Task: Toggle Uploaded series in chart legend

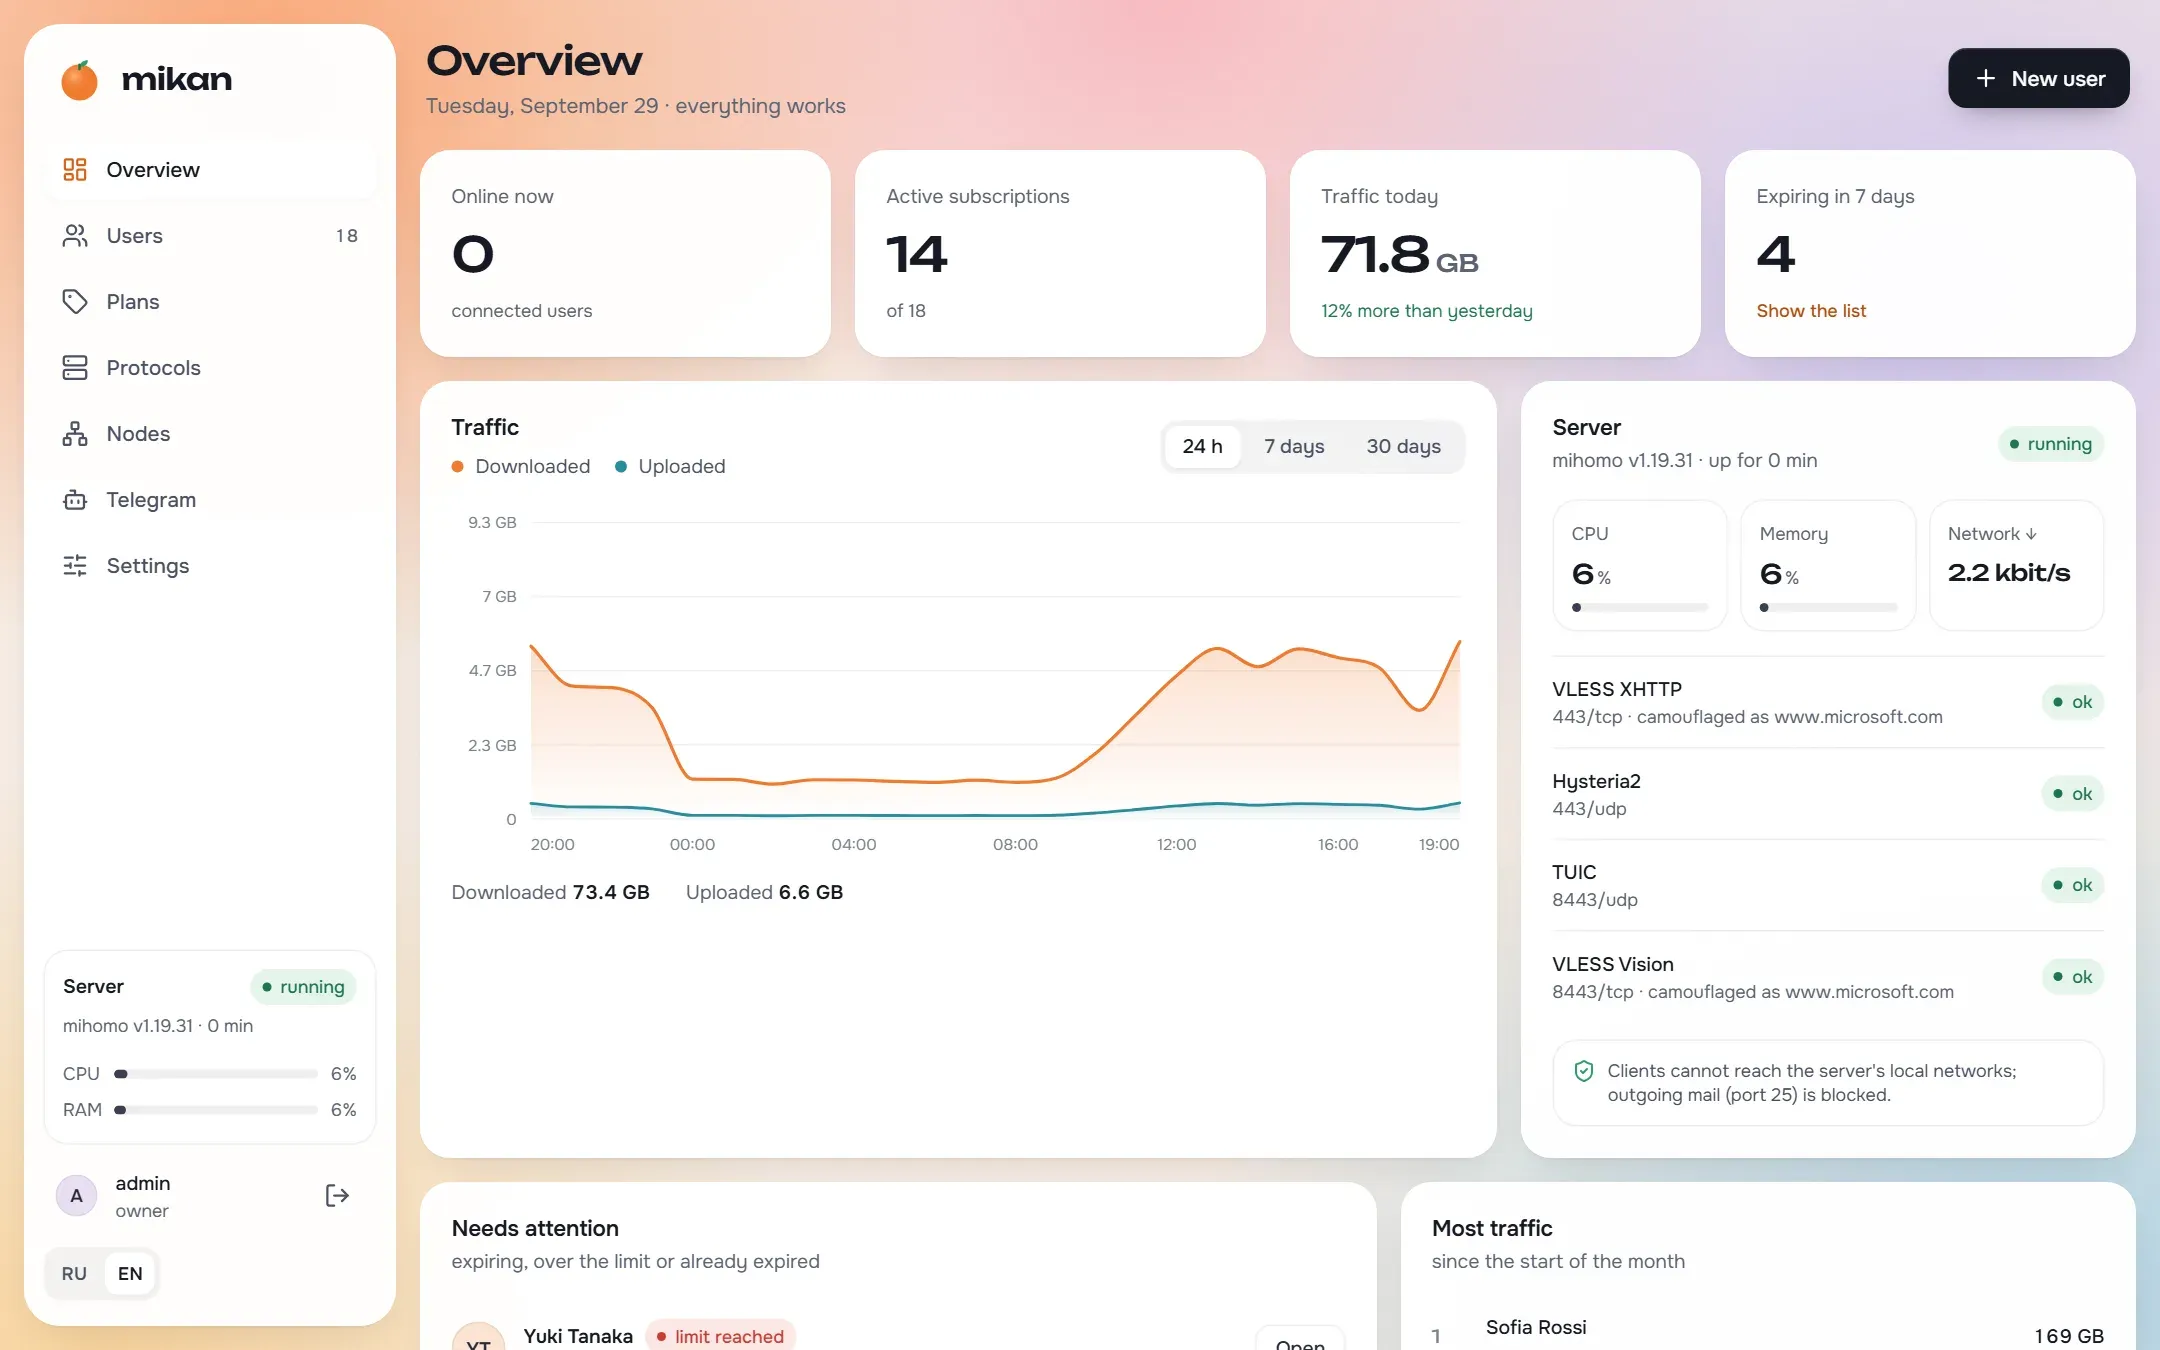Action: (x=670, y=466)
